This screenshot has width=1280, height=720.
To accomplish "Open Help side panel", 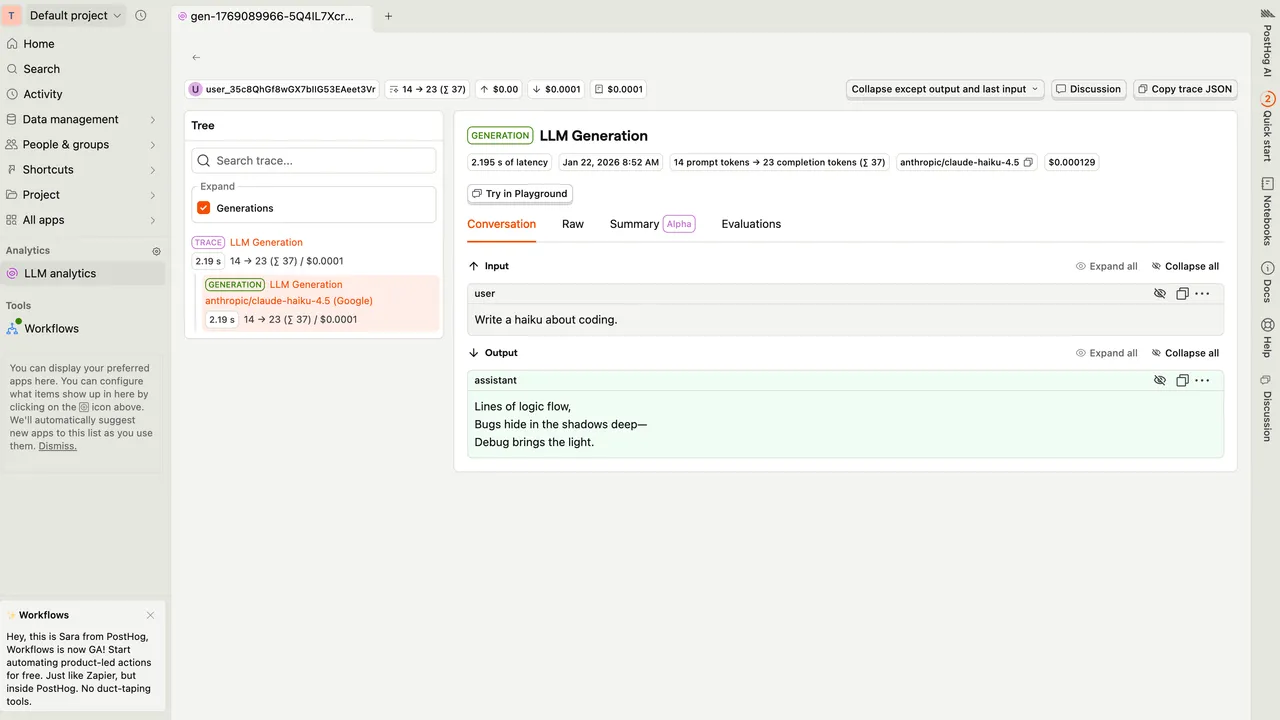I will pyautogui.click(x=1267, y=339).
